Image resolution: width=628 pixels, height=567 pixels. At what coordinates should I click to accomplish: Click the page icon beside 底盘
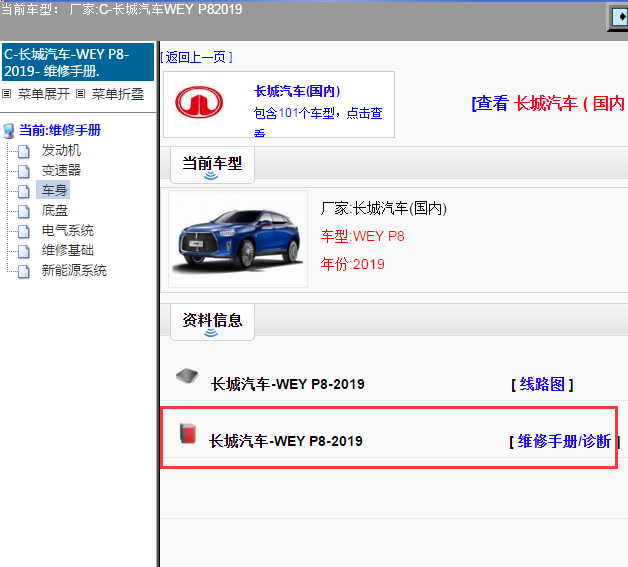coord(24,211)
